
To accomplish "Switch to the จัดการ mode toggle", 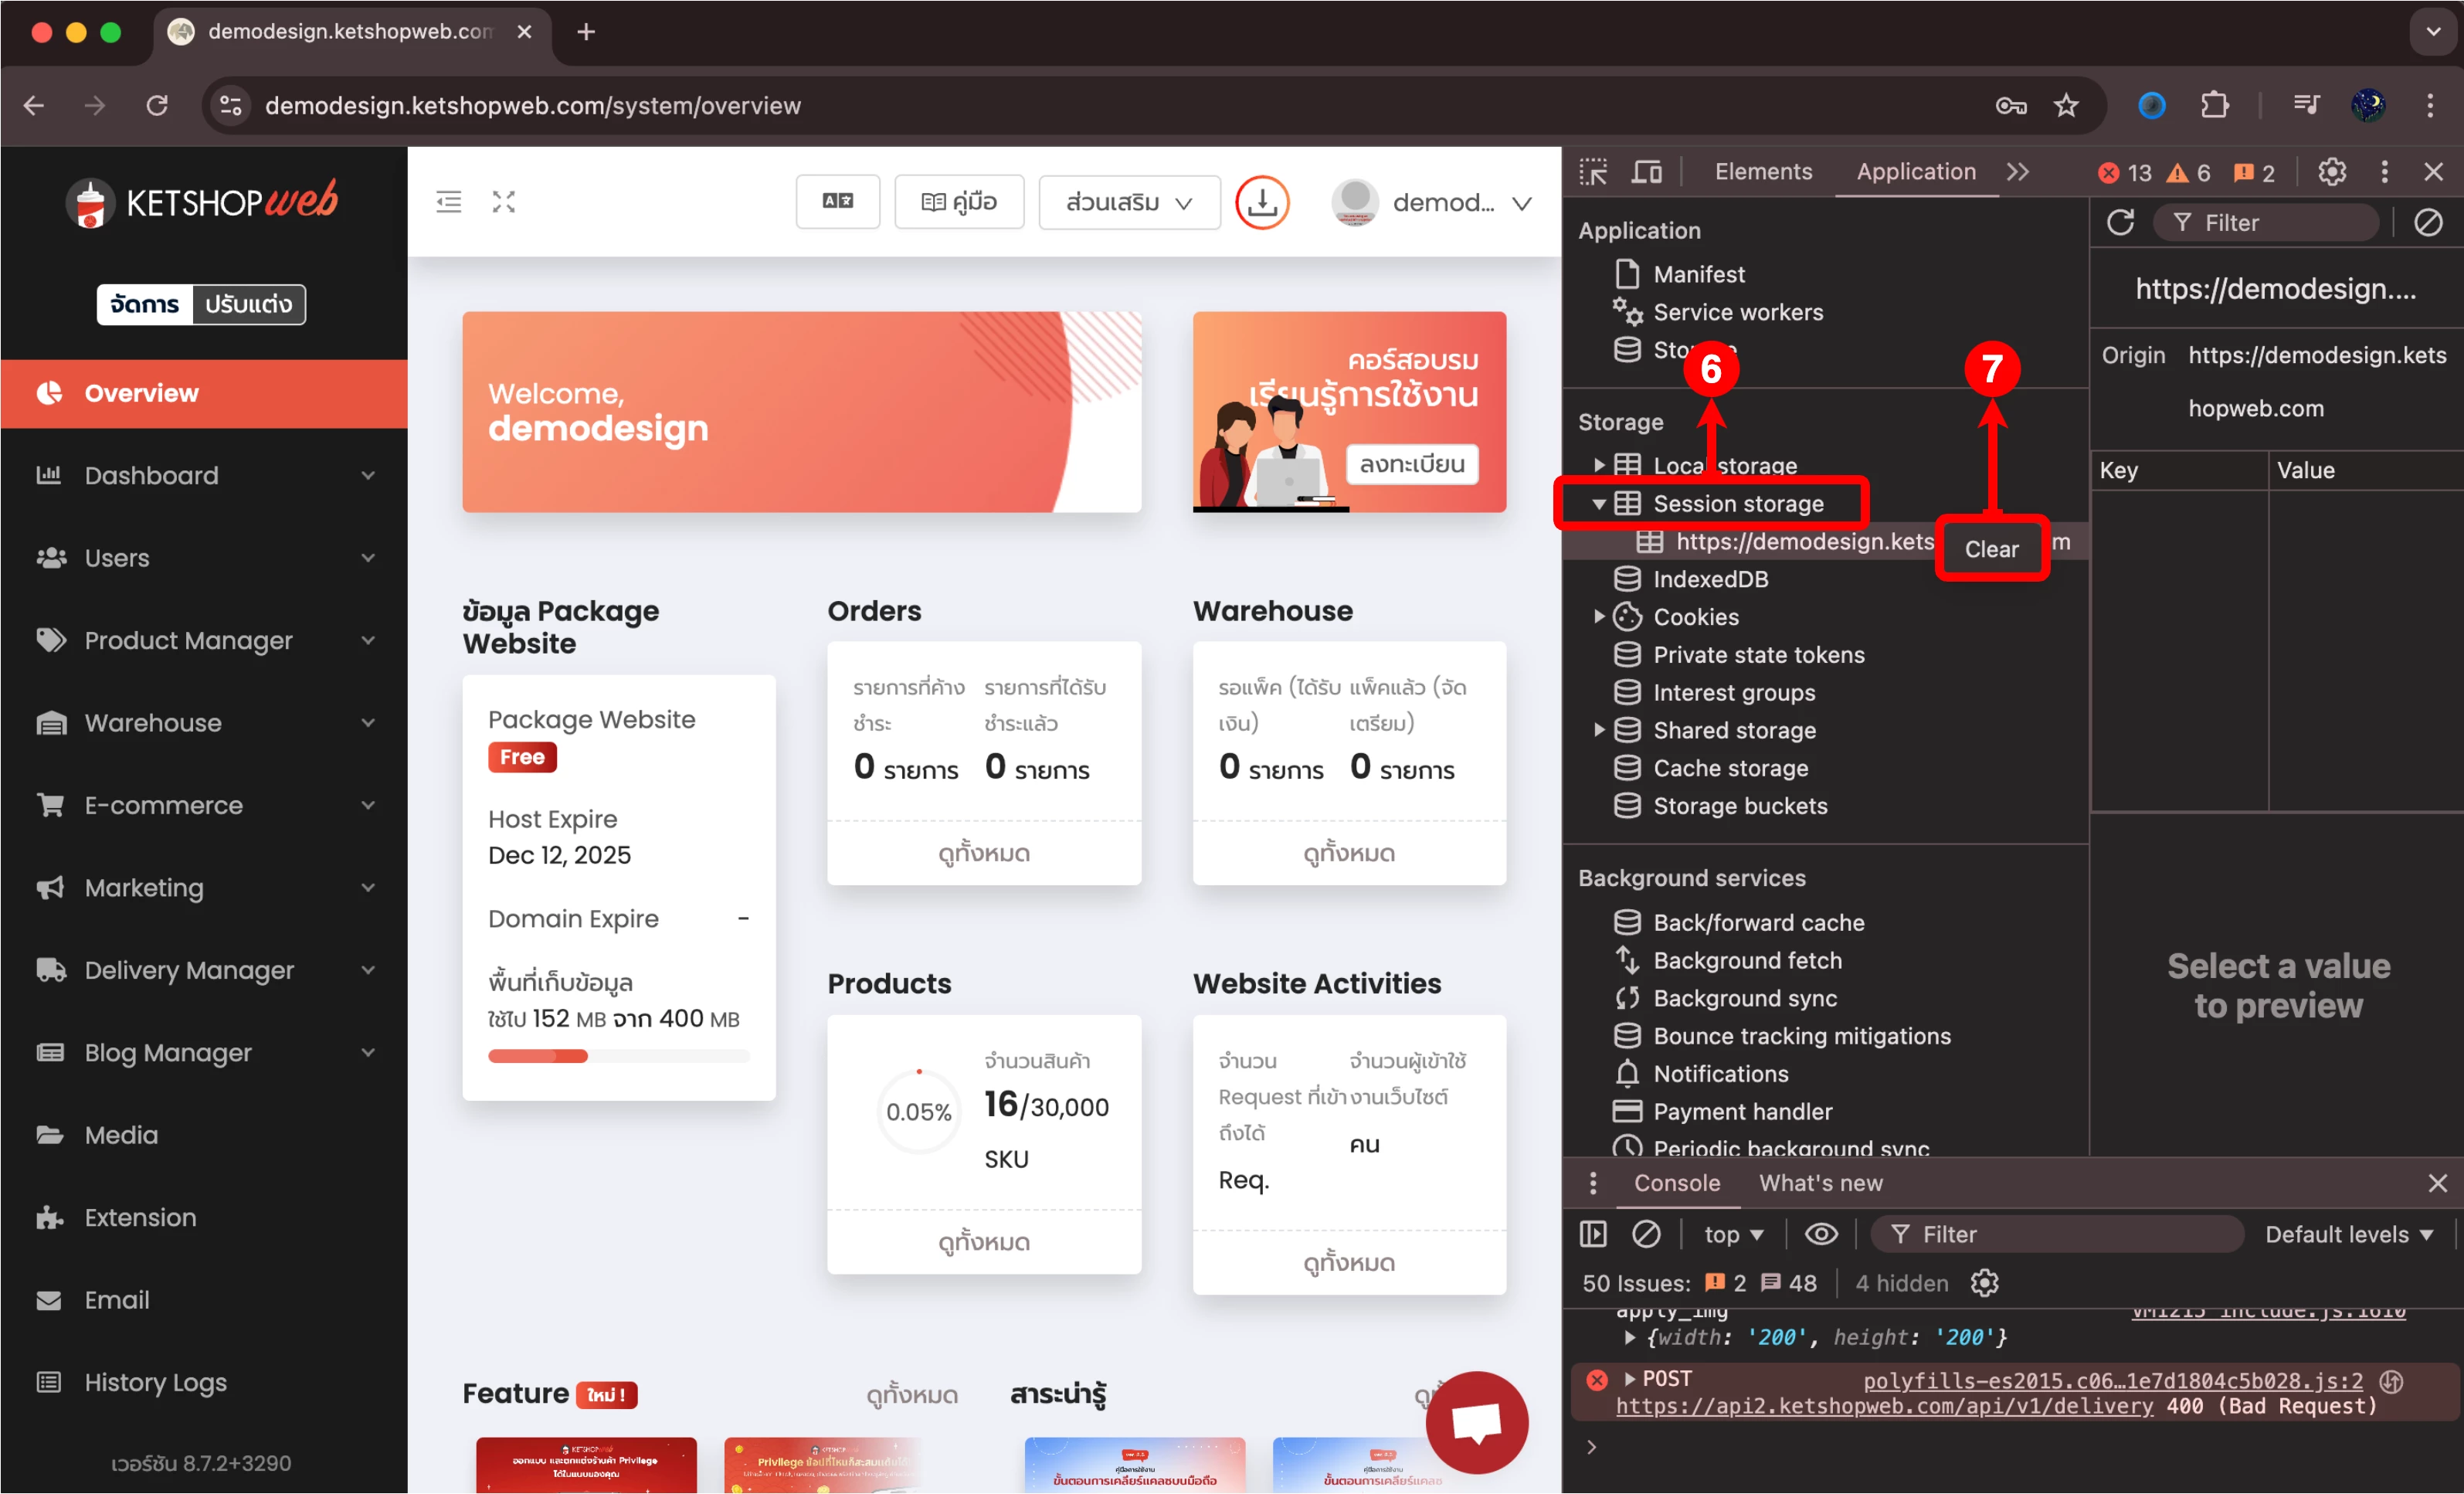I will [145, 304].
